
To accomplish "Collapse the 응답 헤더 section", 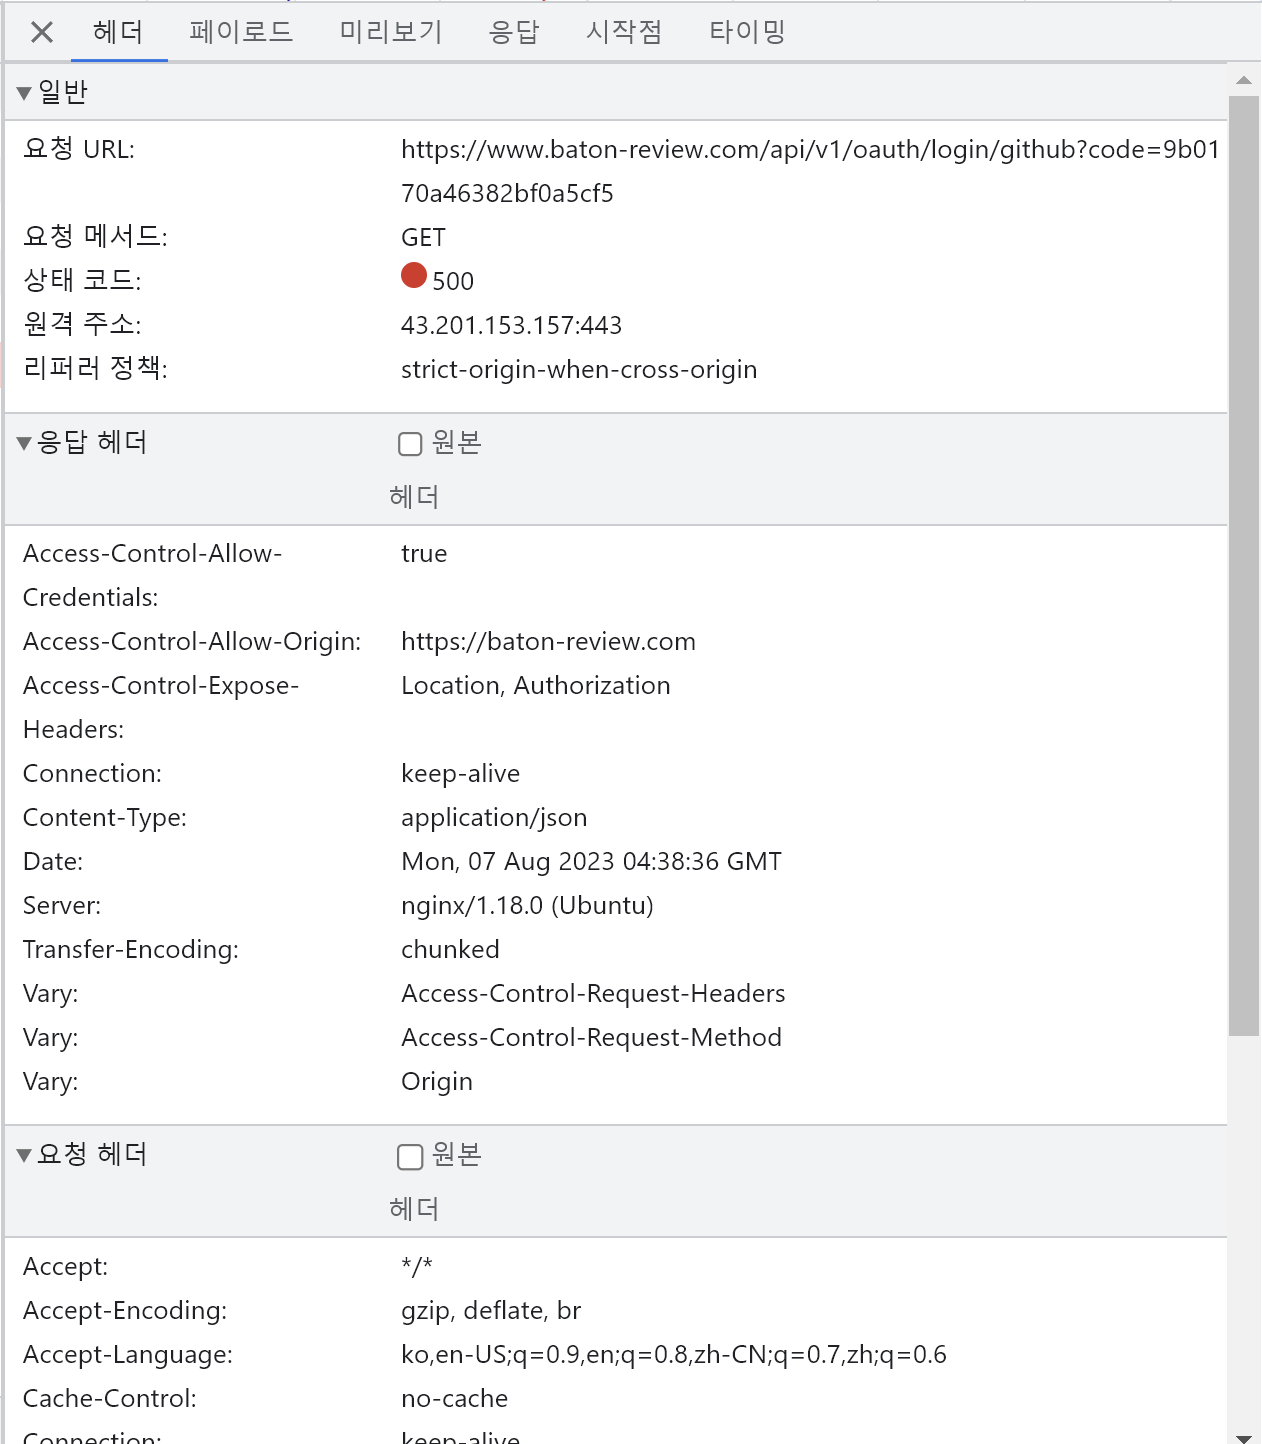I will click(24, 442).
